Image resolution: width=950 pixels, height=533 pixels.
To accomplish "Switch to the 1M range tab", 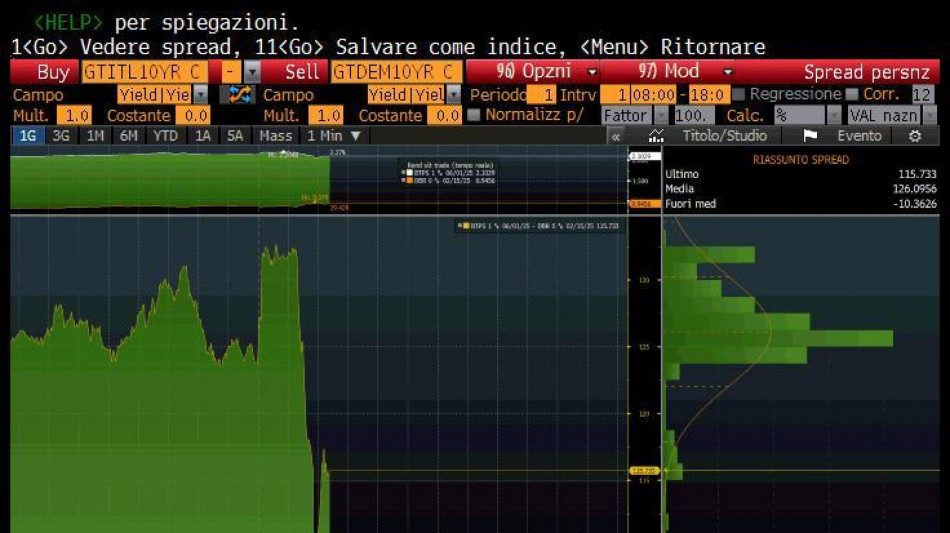I will click(95, 136).
